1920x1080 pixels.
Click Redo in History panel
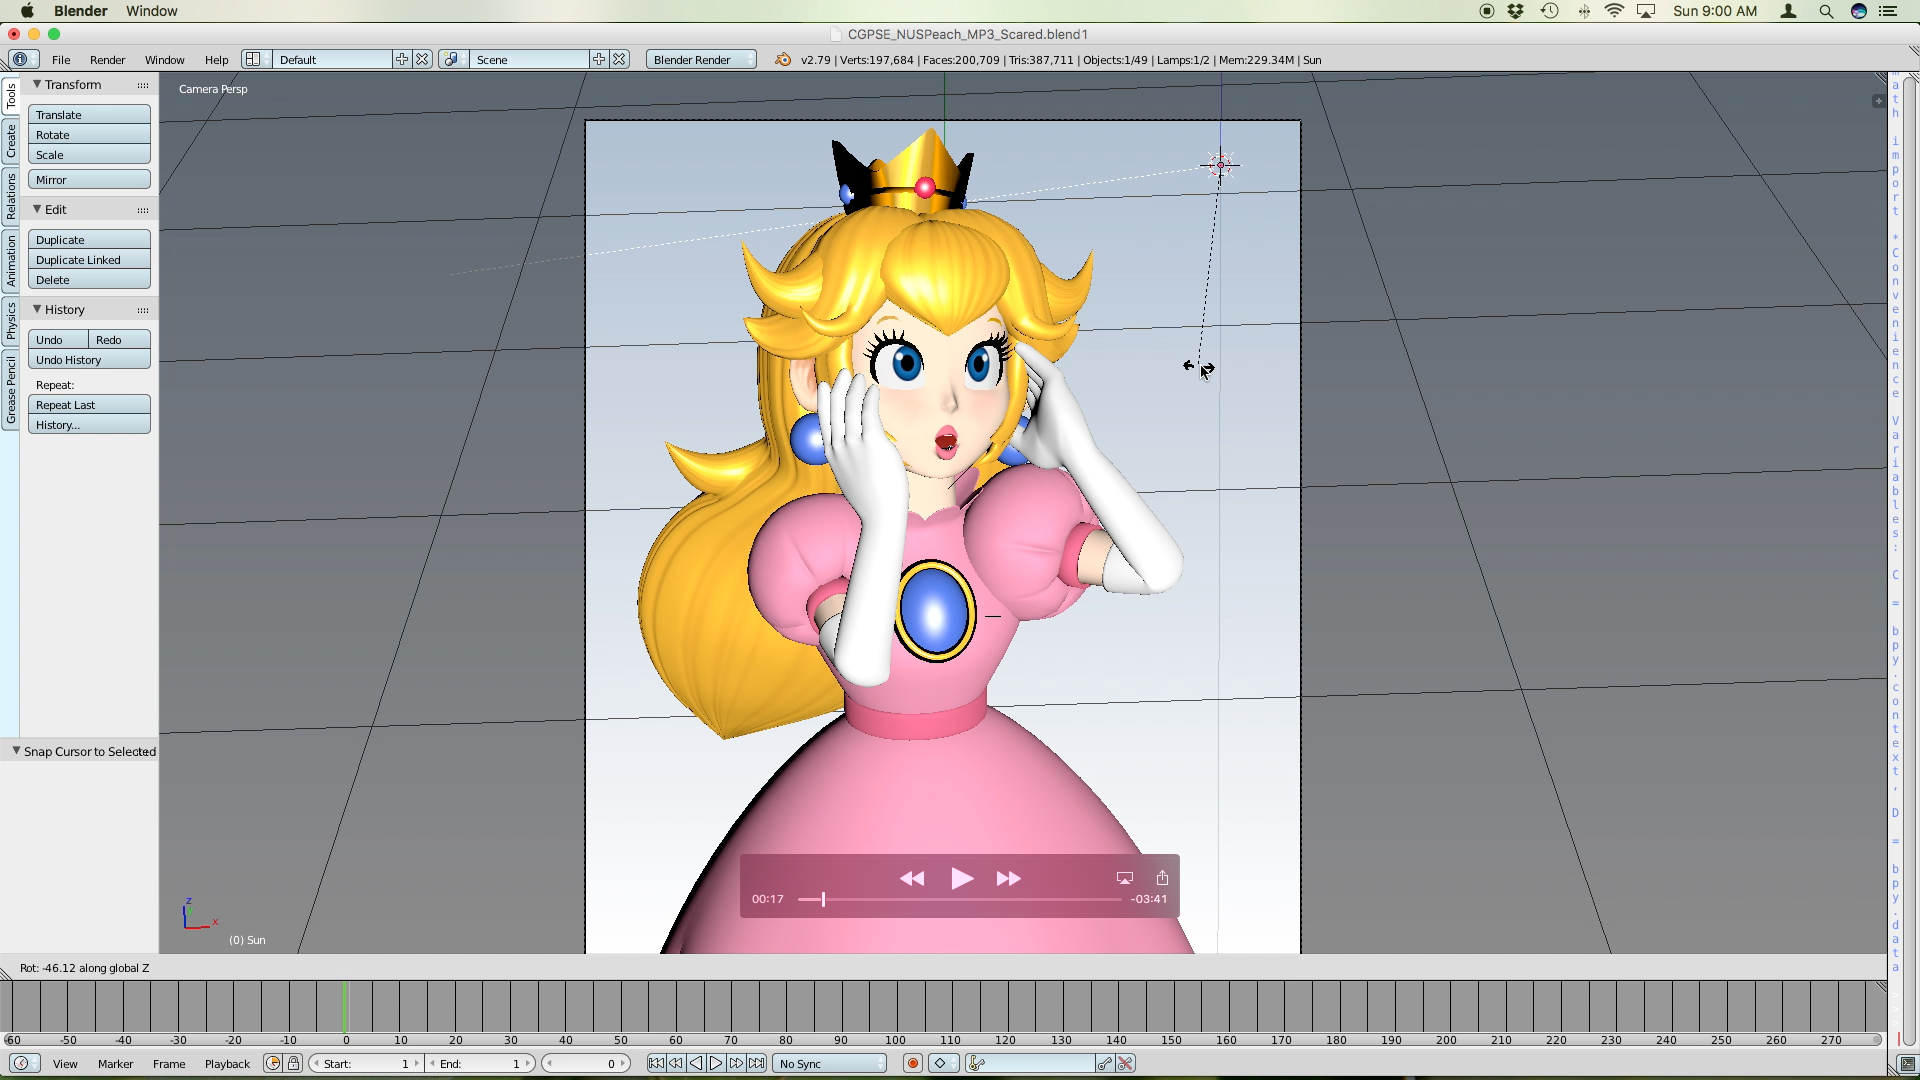tap(119, 339)
